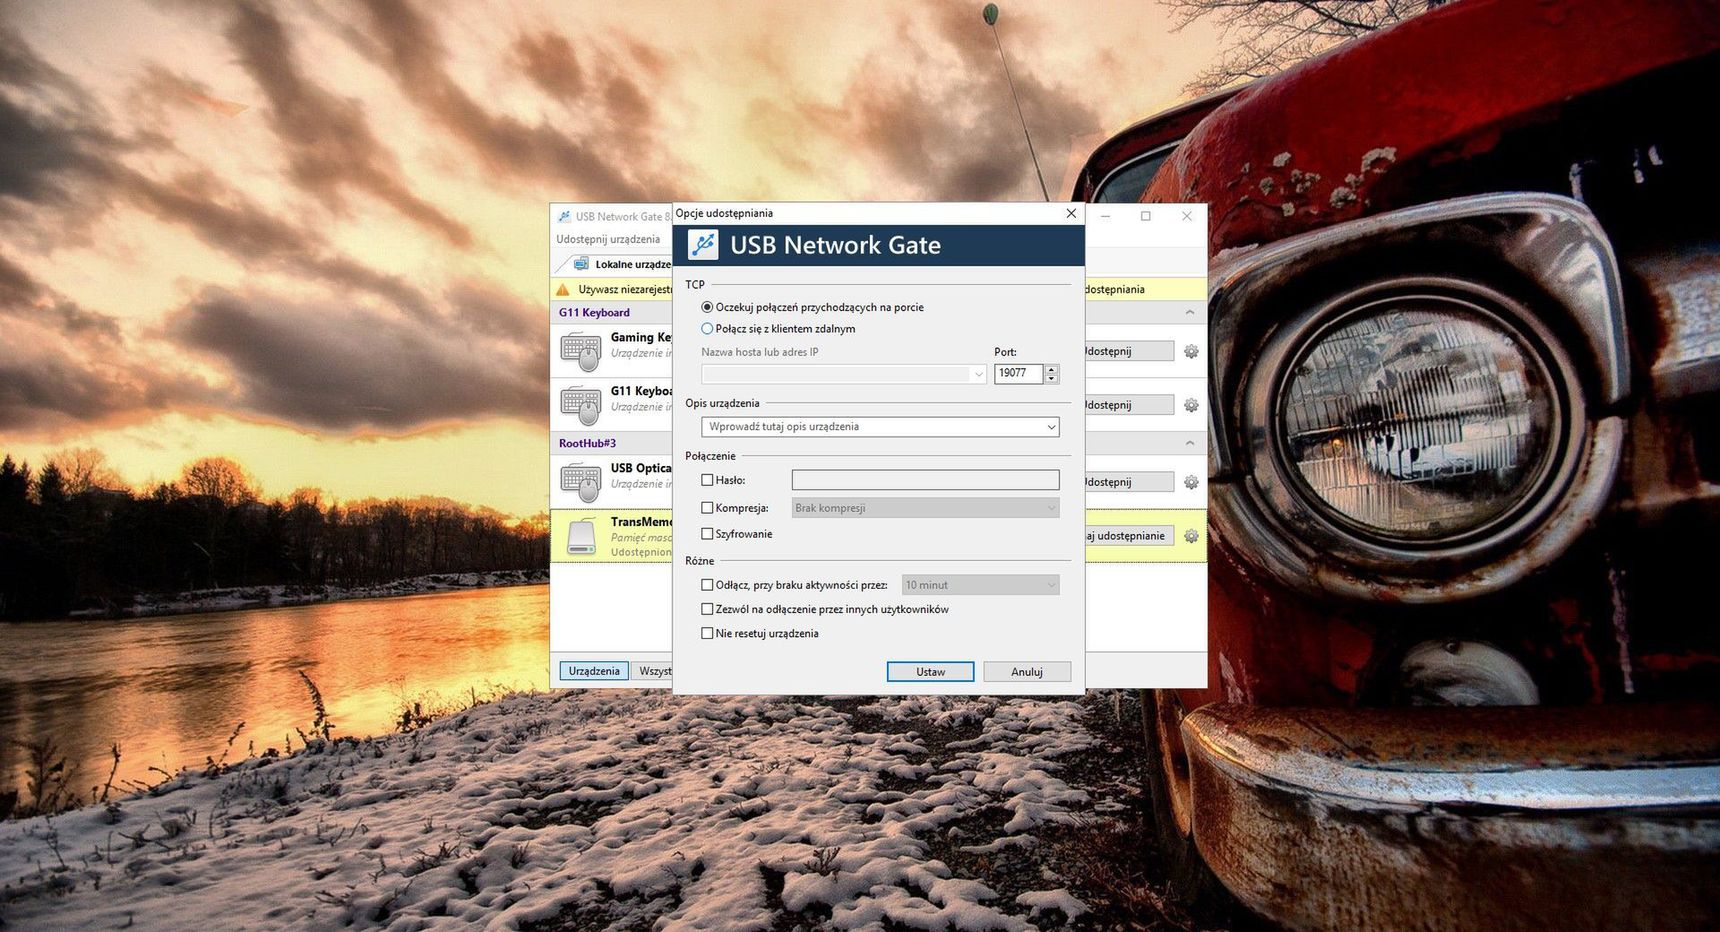This screenshot has height=932, width=1720.
Task: Check 'Nie resetuj urządzenia' option
Action: point(707,633)
